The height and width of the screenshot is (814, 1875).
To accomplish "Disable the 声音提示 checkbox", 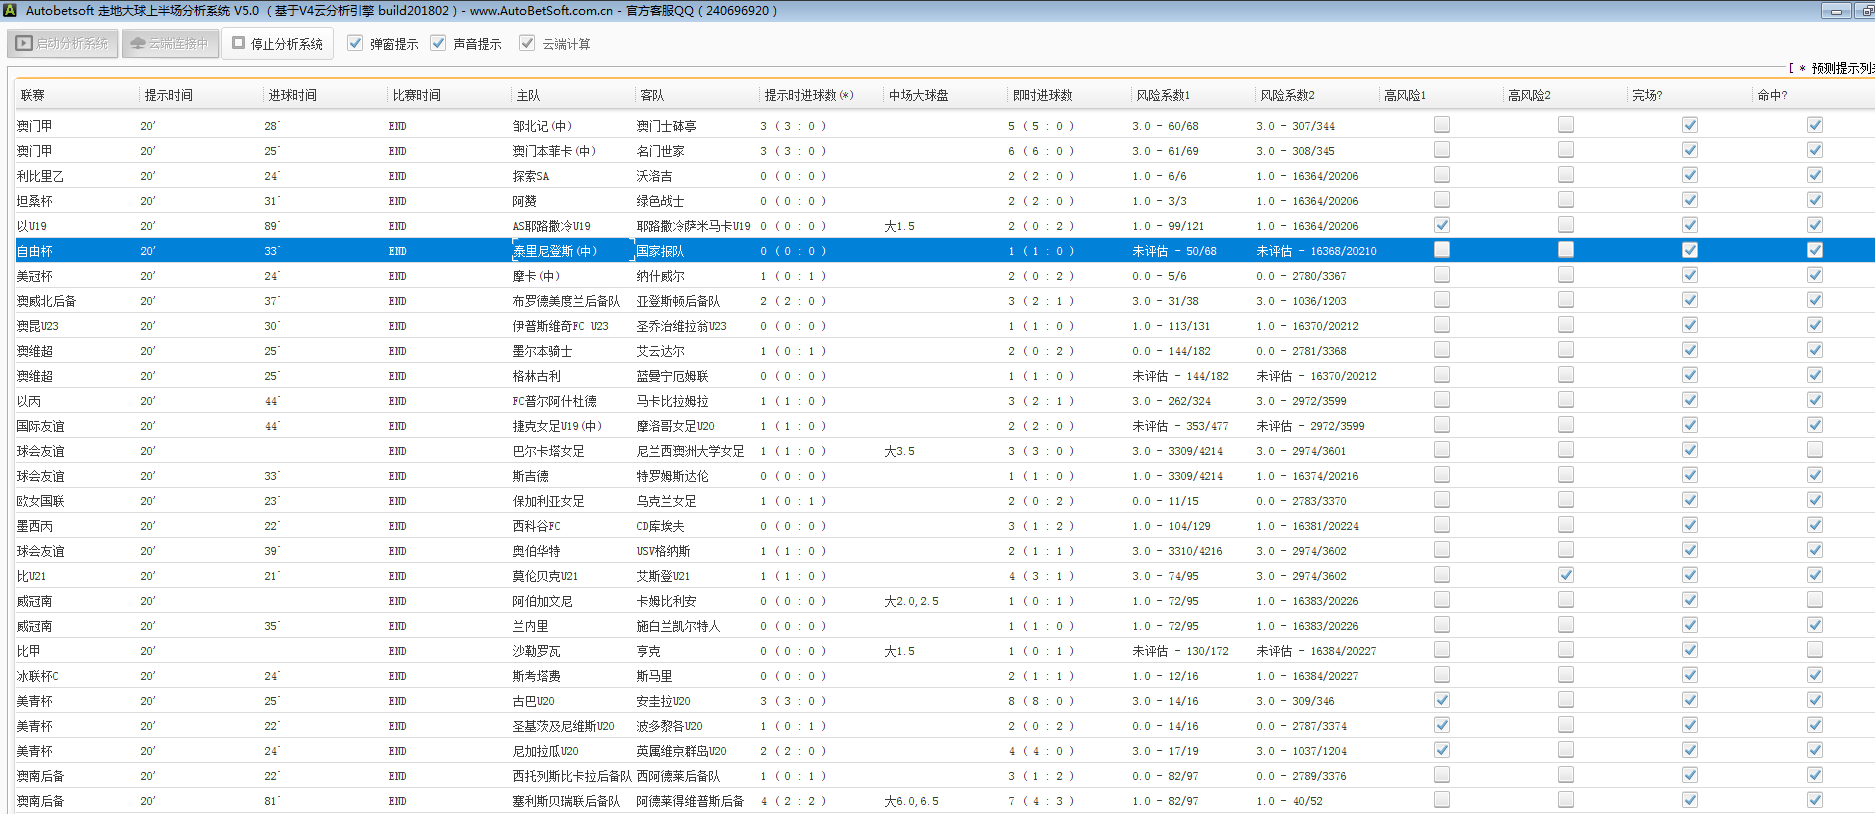I will coord(438,43).
